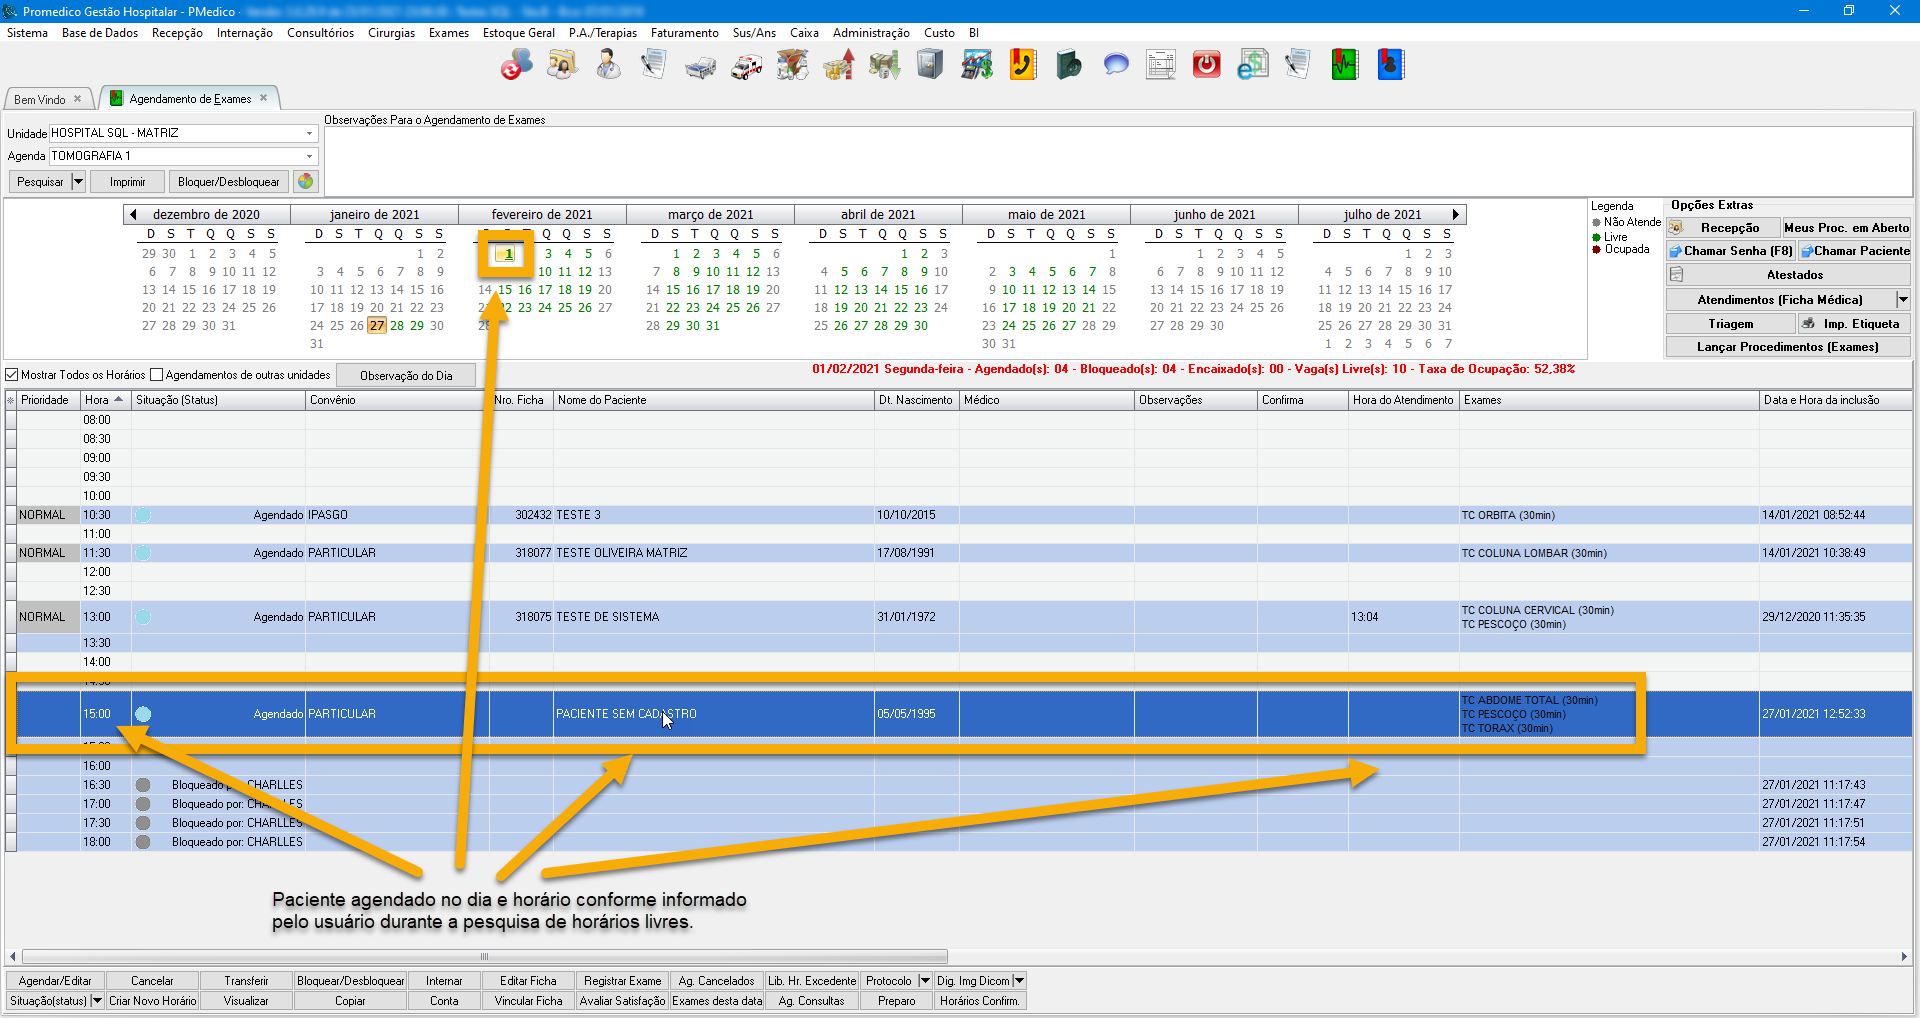Image resolution: width=1920 pixels, height=1018 pixels.
Task: Open the Agenda TOMOGRAFIA 1 dropdown
Action: coord(309,156)
